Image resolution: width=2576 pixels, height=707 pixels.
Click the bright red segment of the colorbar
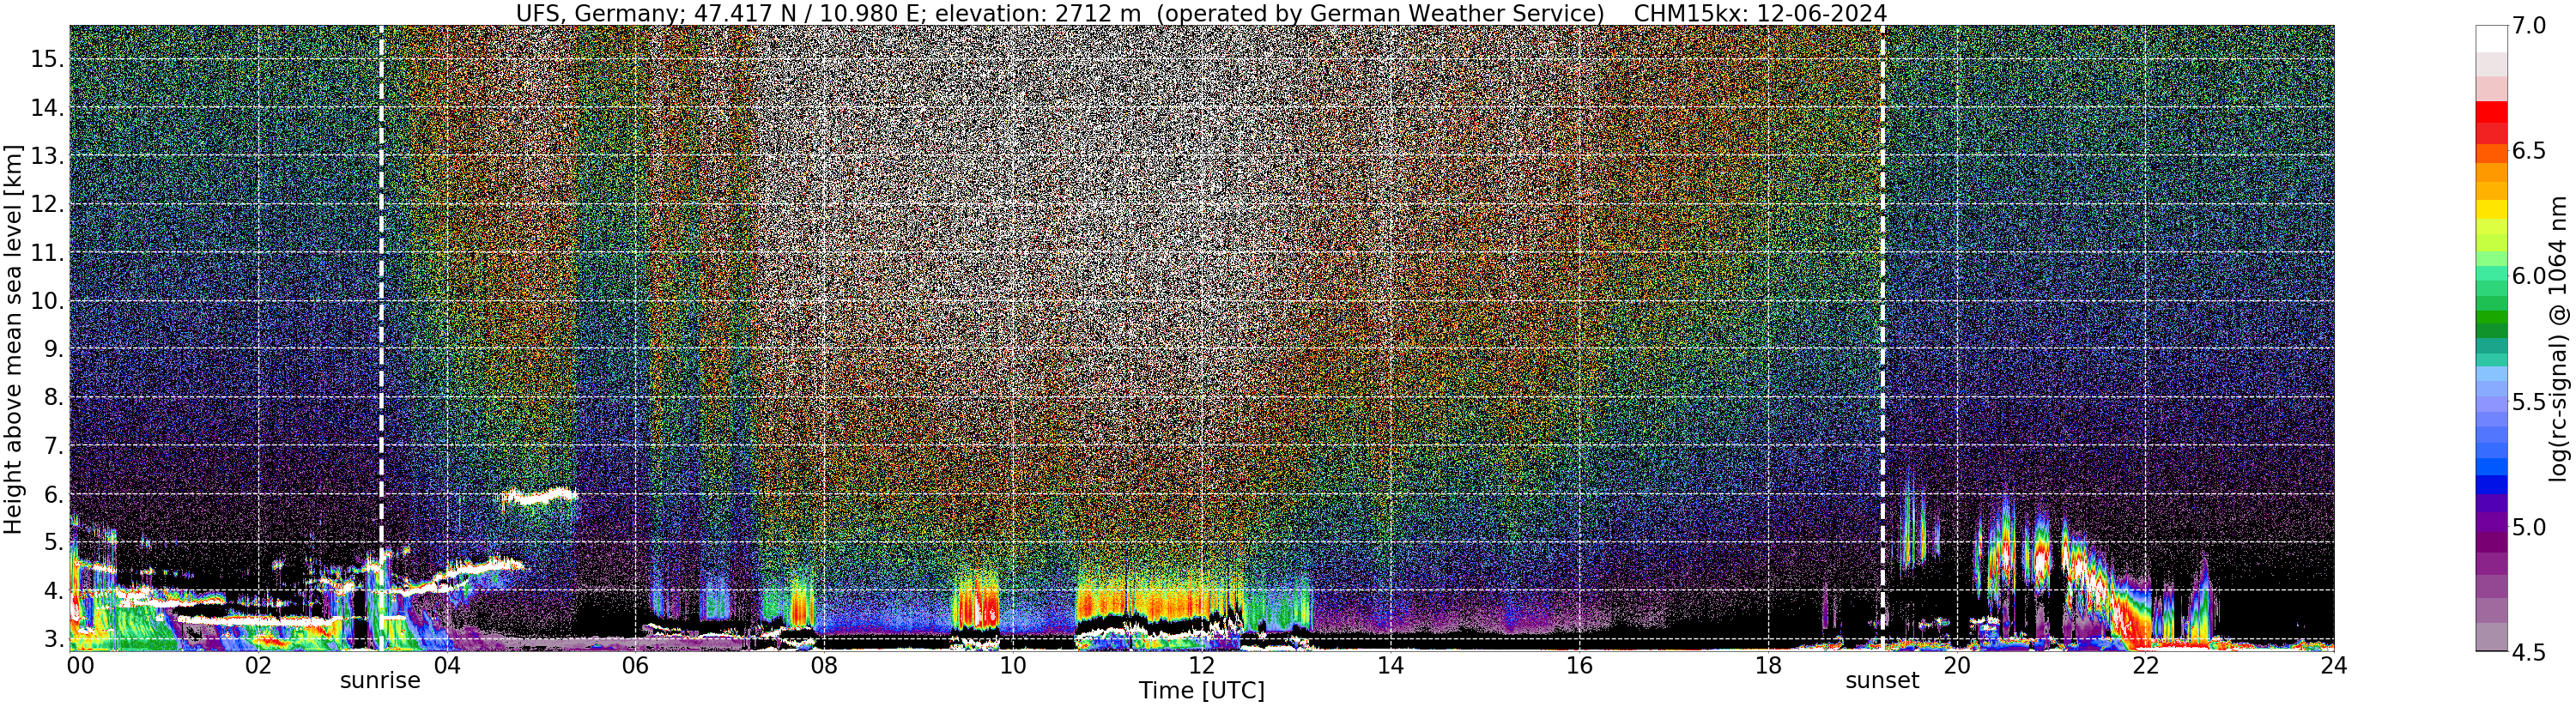point(2491,113)
